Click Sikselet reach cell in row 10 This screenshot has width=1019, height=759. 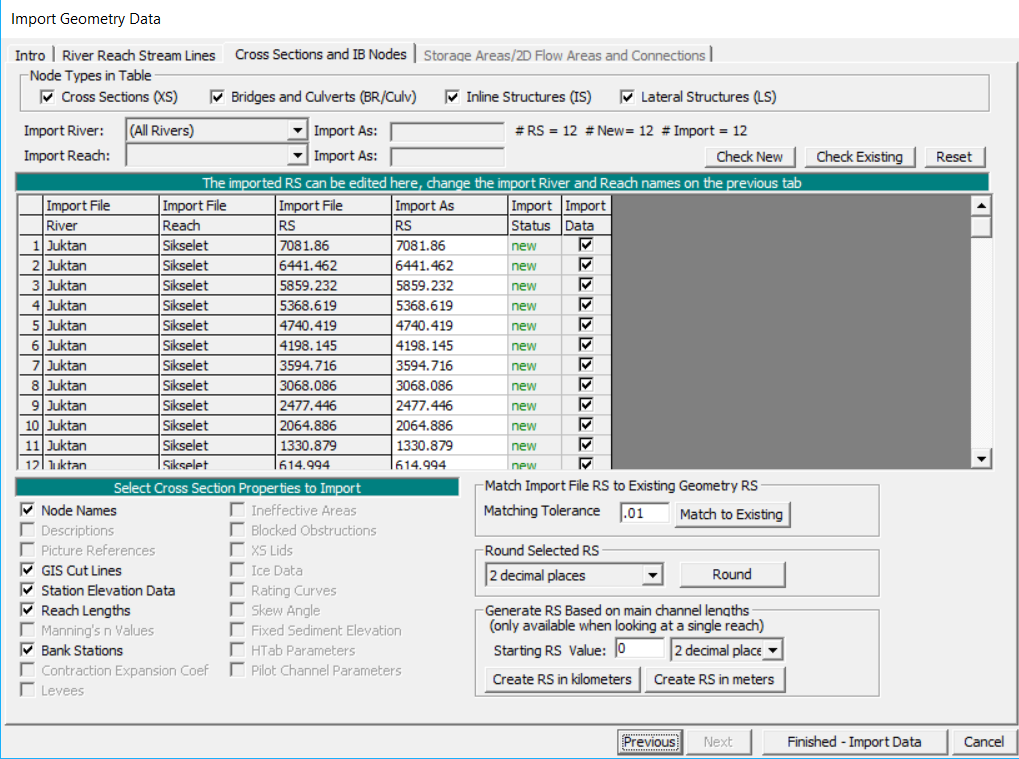217,426
